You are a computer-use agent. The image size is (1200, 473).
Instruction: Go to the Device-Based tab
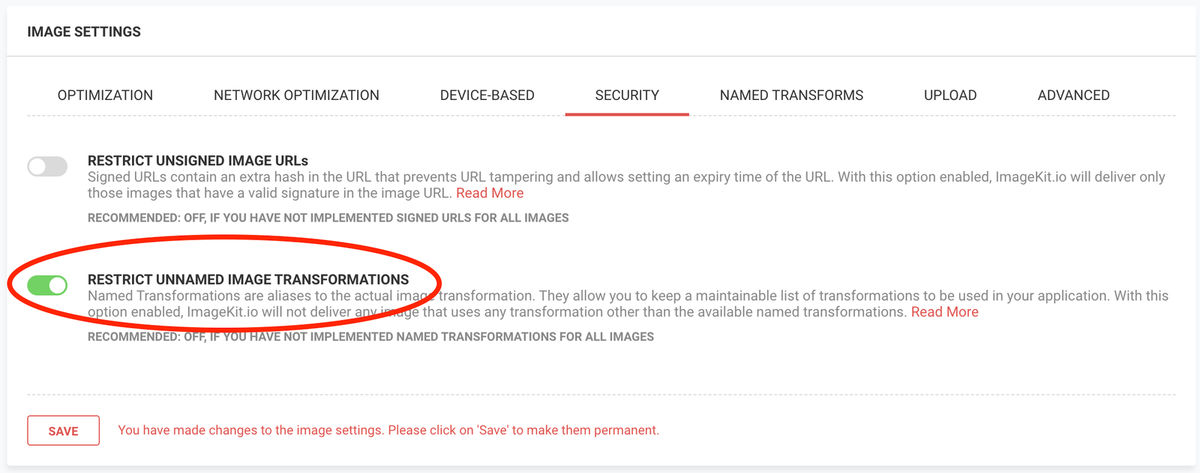point(487,95)
